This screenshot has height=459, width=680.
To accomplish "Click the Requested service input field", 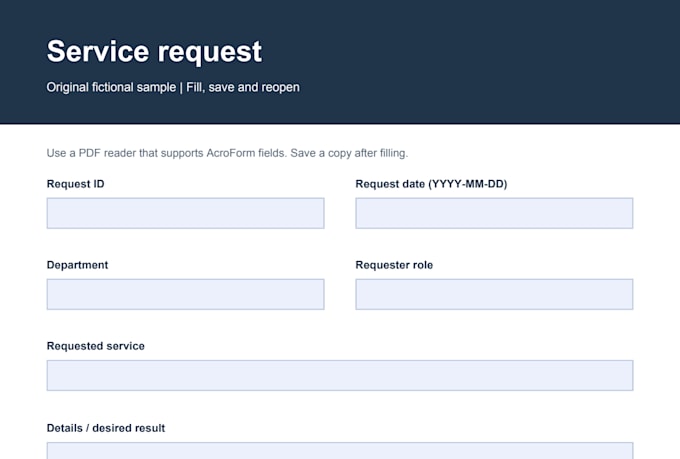I will pos(340,375).
